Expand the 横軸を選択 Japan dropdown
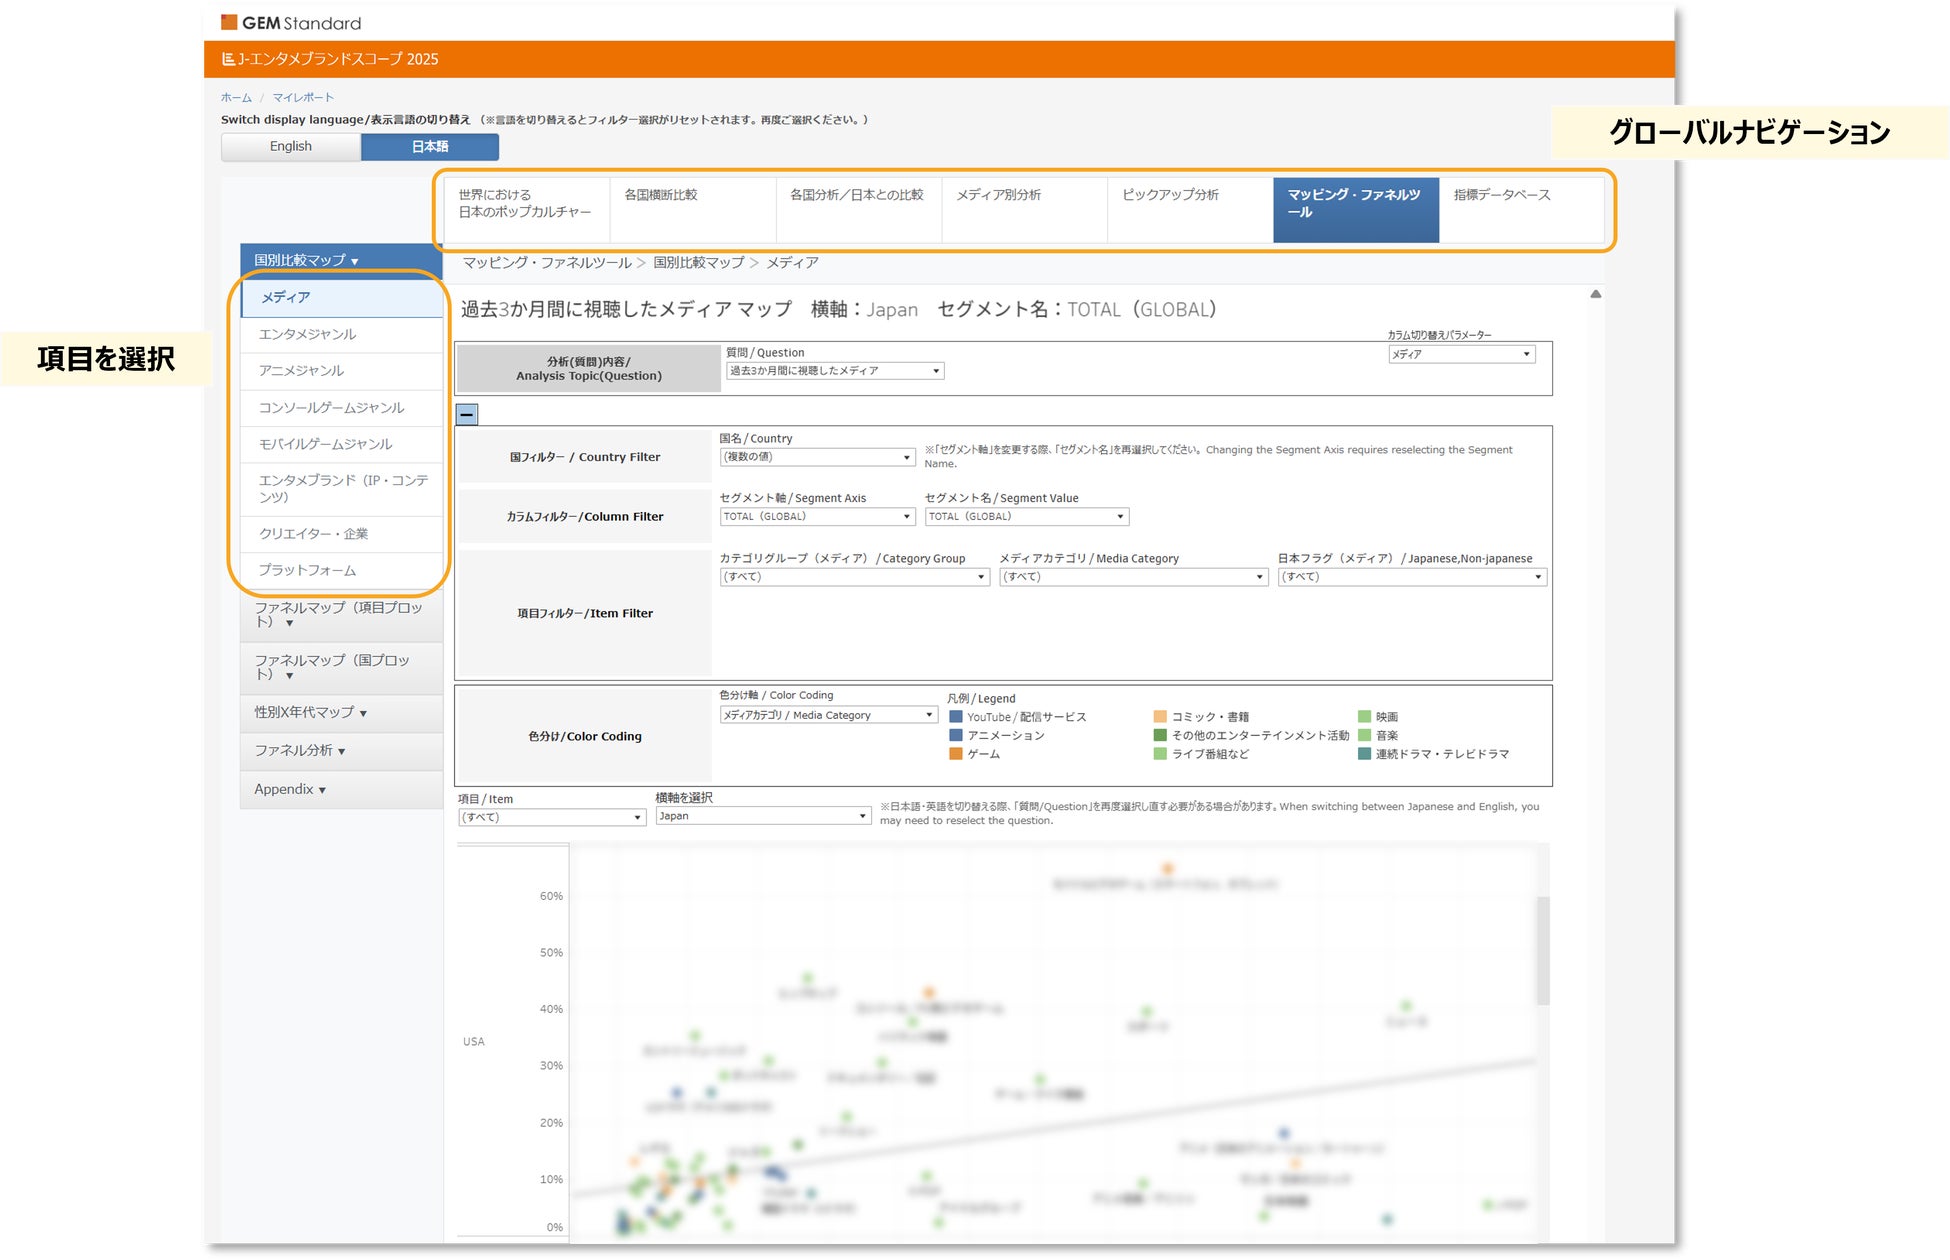 click(x=763, y=816)
